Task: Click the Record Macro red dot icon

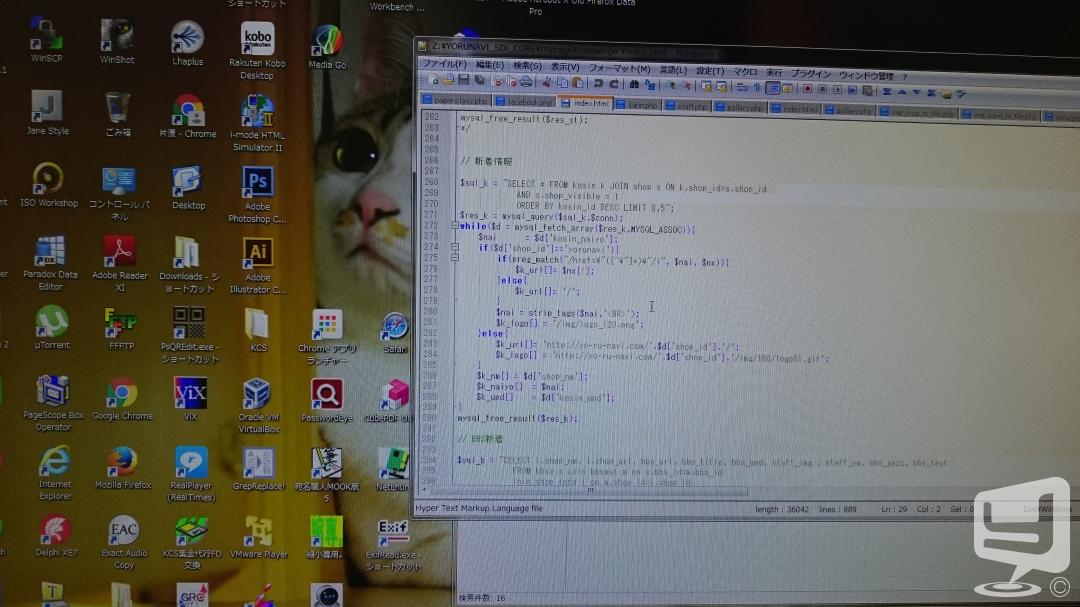Action: click(807, 88)
